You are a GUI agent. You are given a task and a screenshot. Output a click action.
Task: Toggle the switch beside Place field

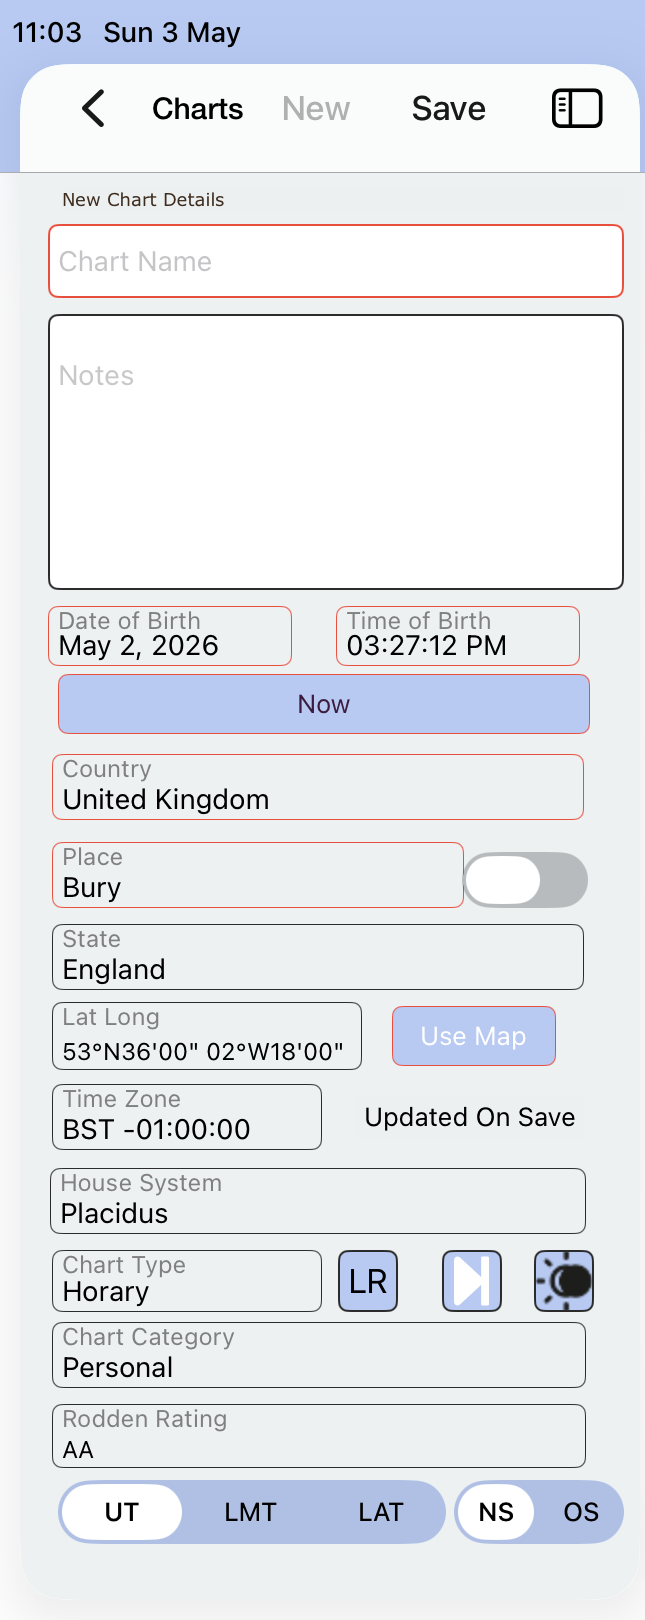pos(525,880)
